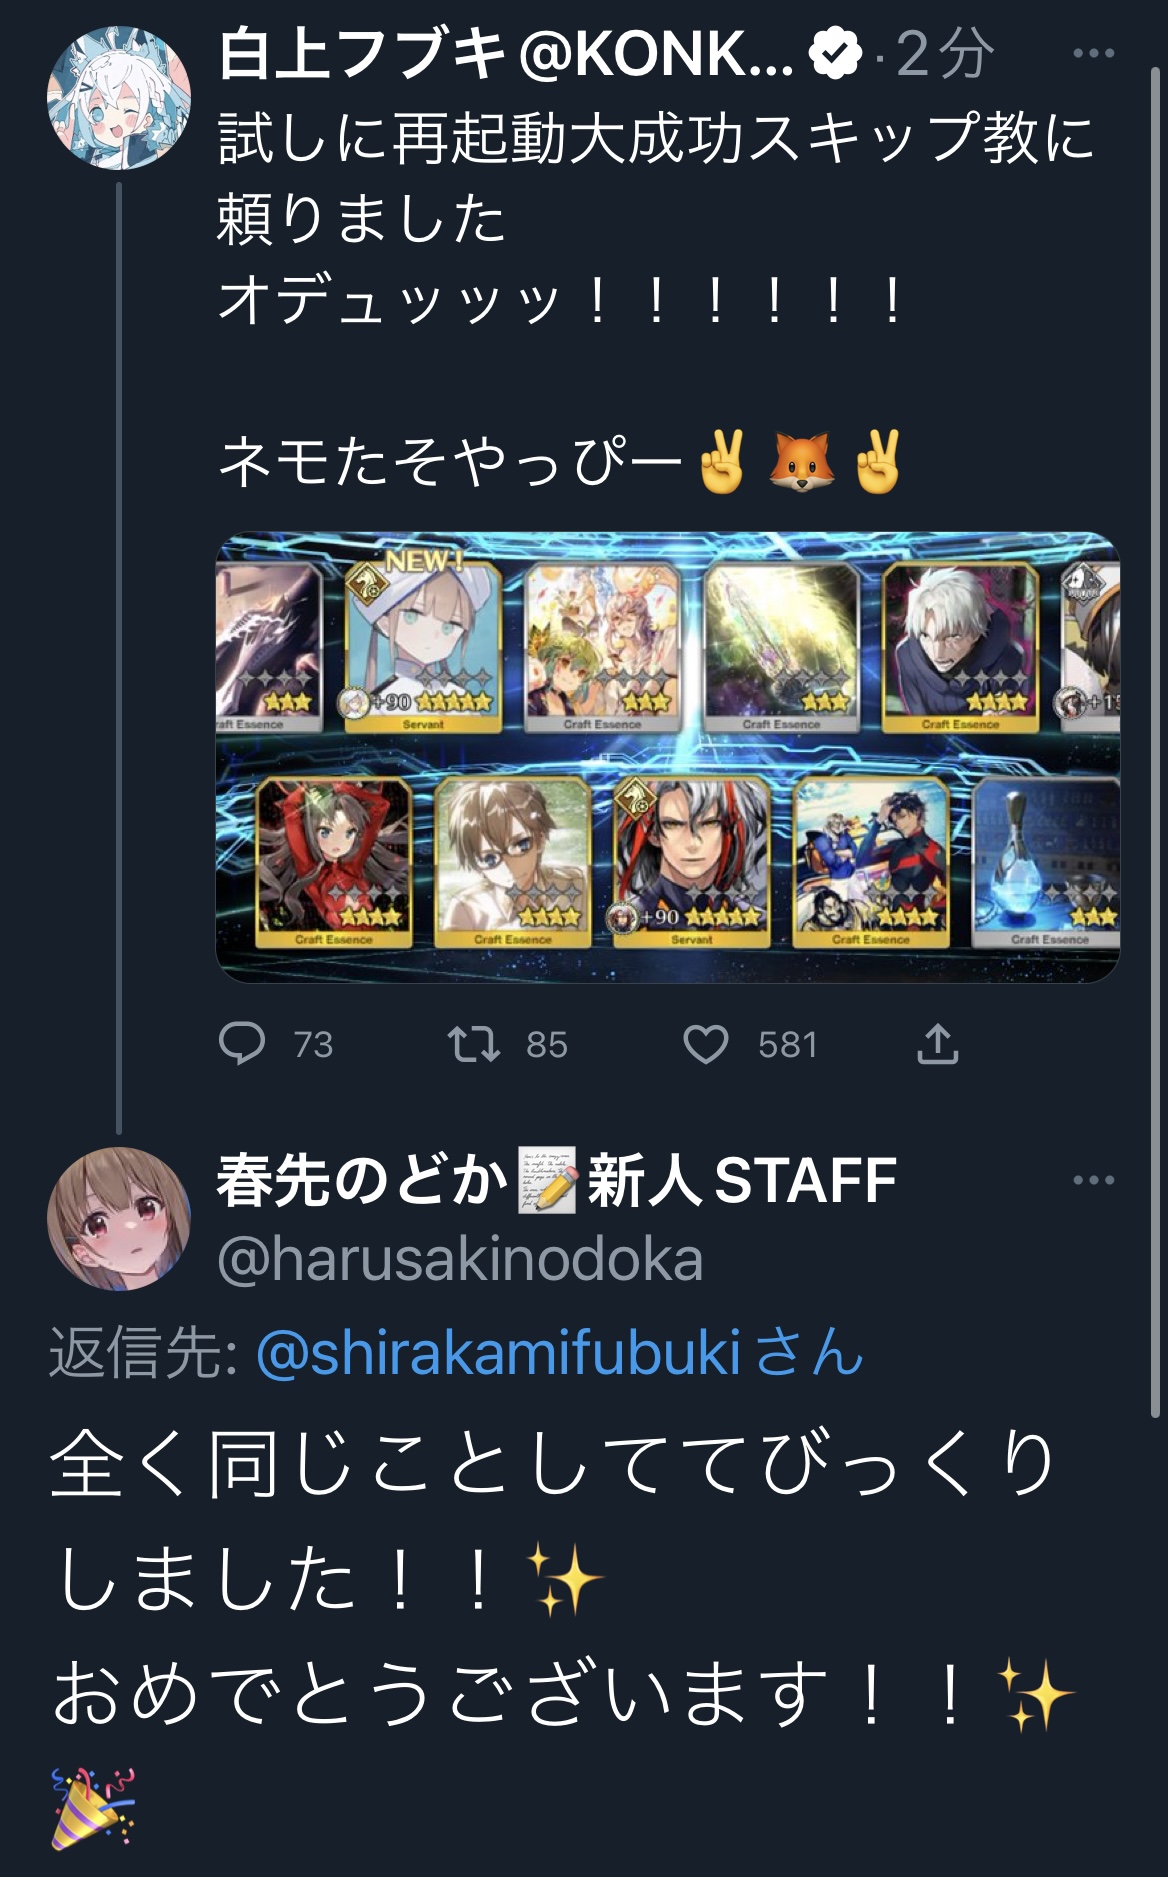Open 春先のどか新人STAFF display name
This screenshot has width=1168, height=1877.
pyautogui.click(x=557, y=1180)
